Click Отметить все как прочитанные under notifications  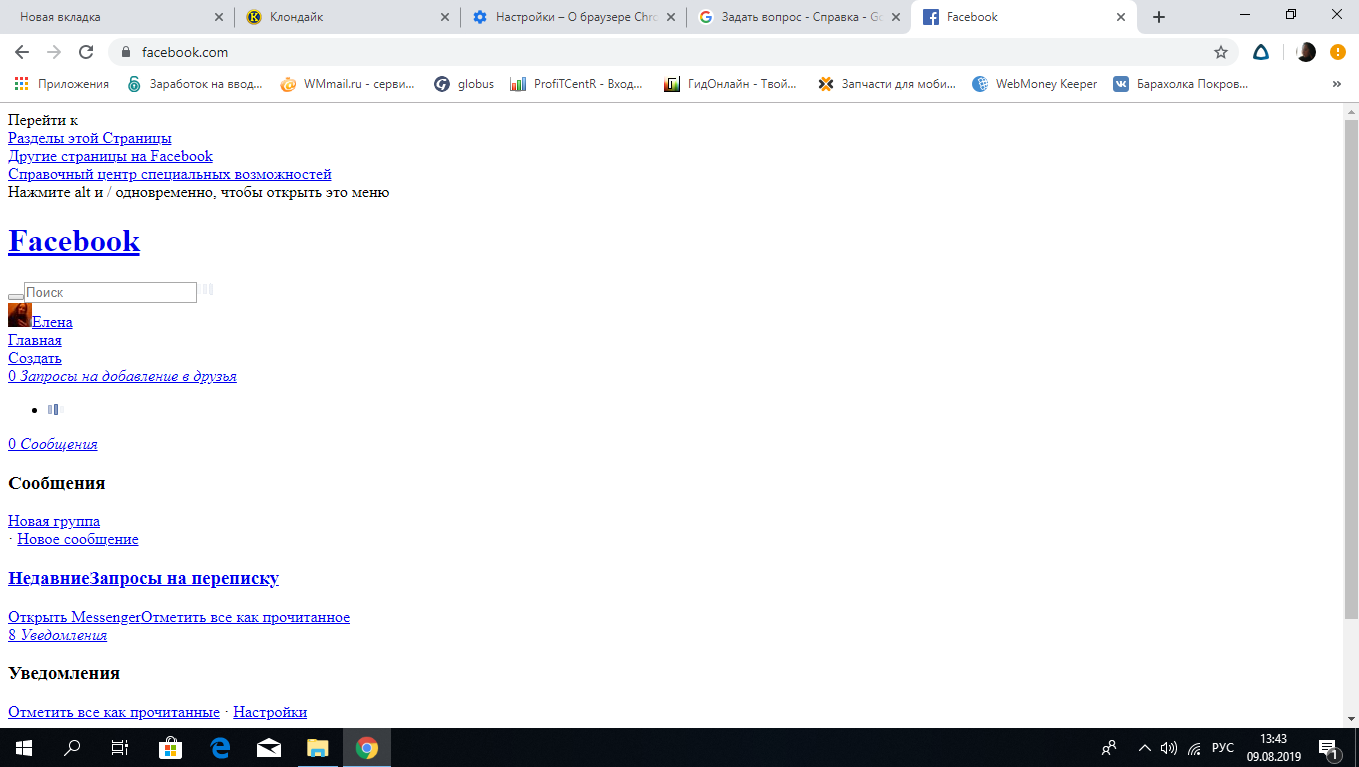click(114, 712)
